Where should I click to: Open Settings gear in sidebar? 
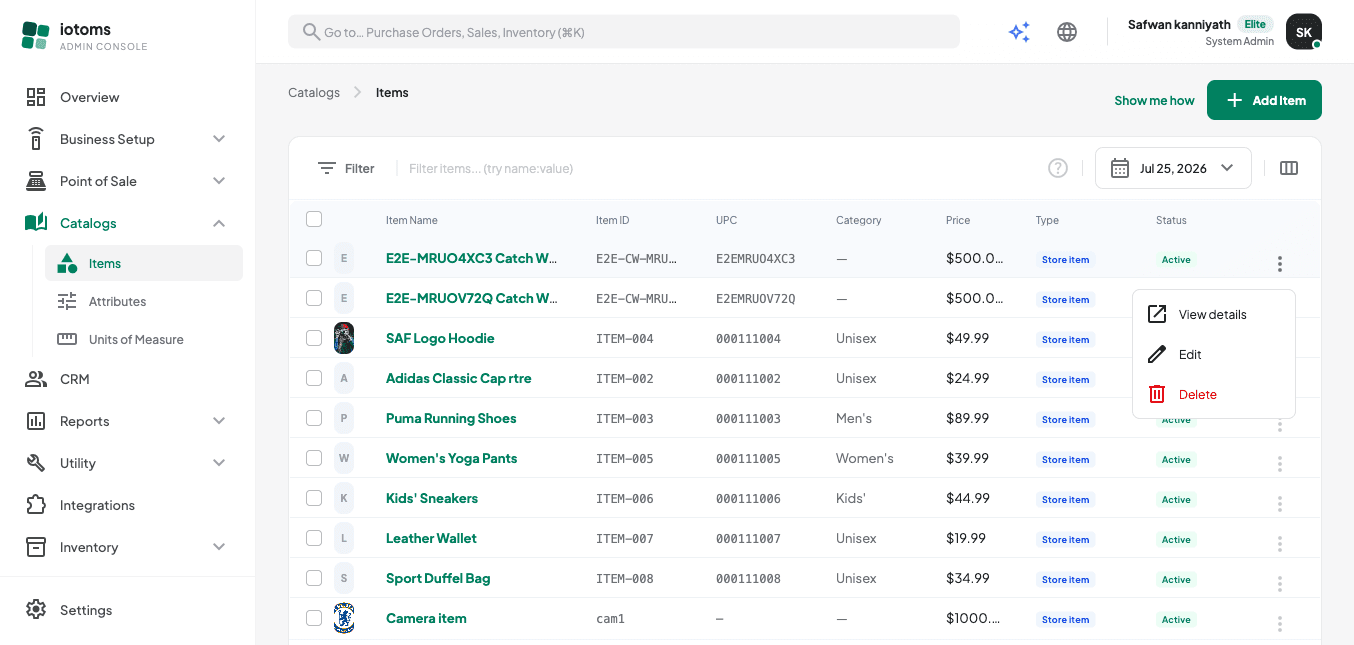(x=36, y=610)
